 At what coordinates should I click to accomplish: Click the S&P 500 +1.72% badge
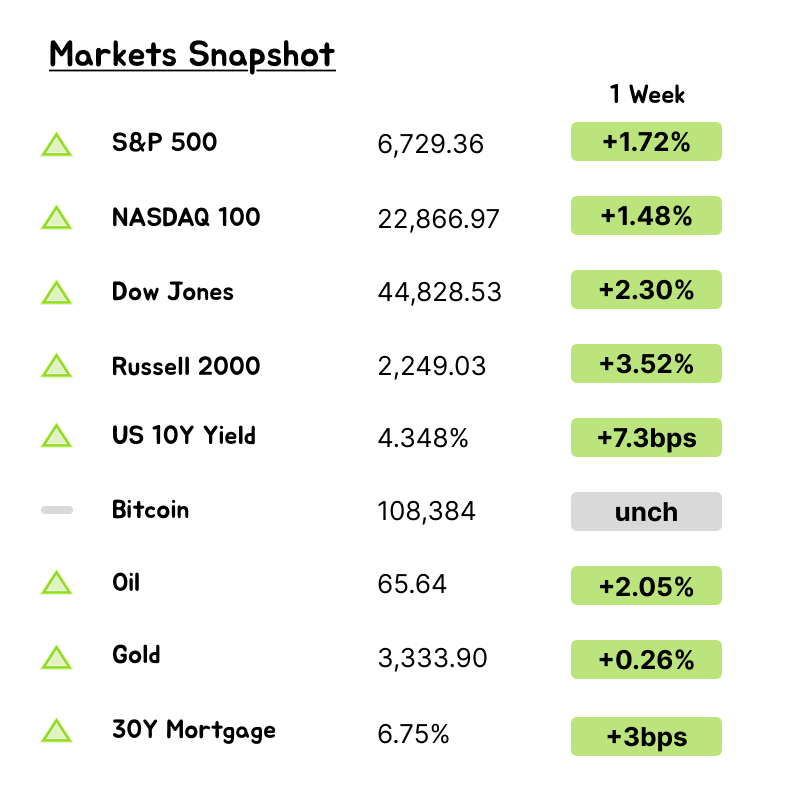pos(646,142)
